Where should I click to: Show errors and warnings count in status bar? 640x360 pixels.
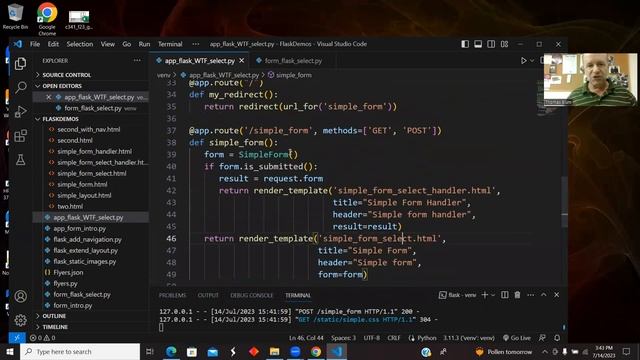(42, 338)
